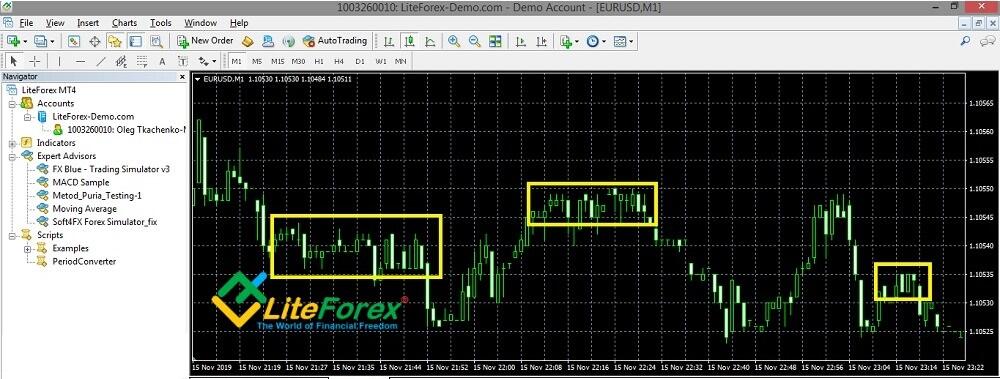Draw a vertical line tool
The width and height of the screenshot is (1000, 379).
click(x=59, y=61)
